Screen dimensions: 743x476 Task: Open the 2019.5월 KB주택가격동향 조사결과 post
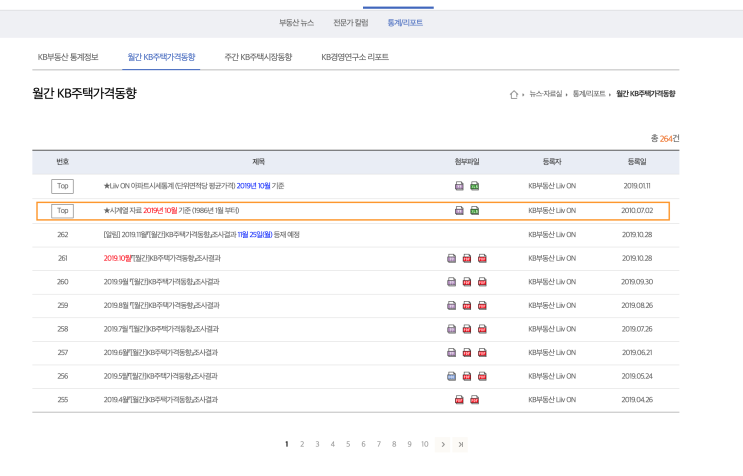tap(161, 376)
